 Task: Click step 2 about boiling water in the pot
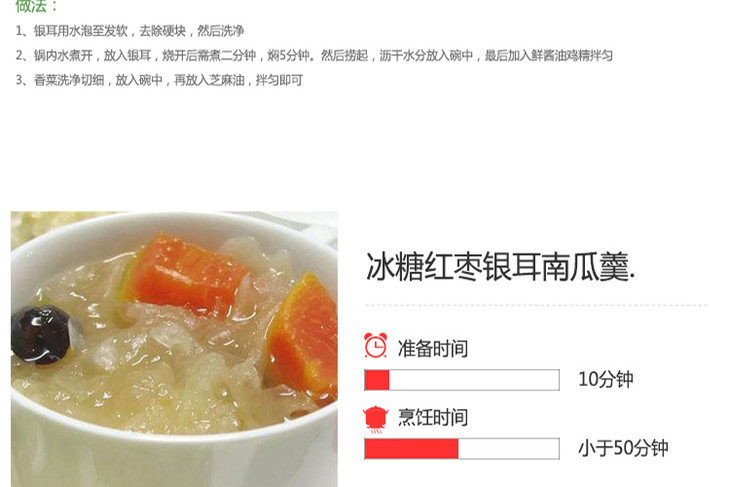pos(314,55)
